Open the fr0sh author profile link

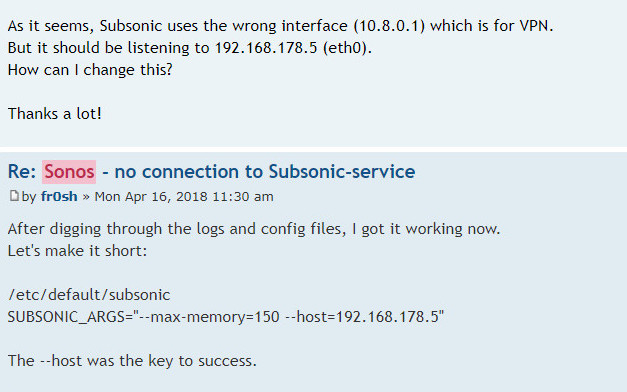point(59,196)
